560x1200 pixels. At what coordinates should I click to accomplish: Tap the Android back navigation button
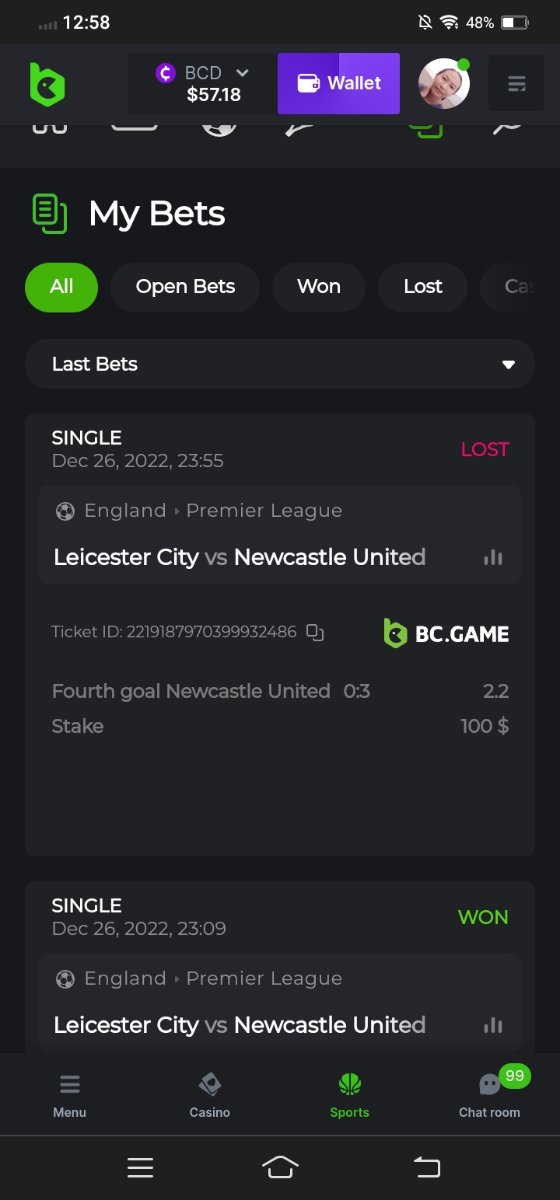click(427, 1167)
